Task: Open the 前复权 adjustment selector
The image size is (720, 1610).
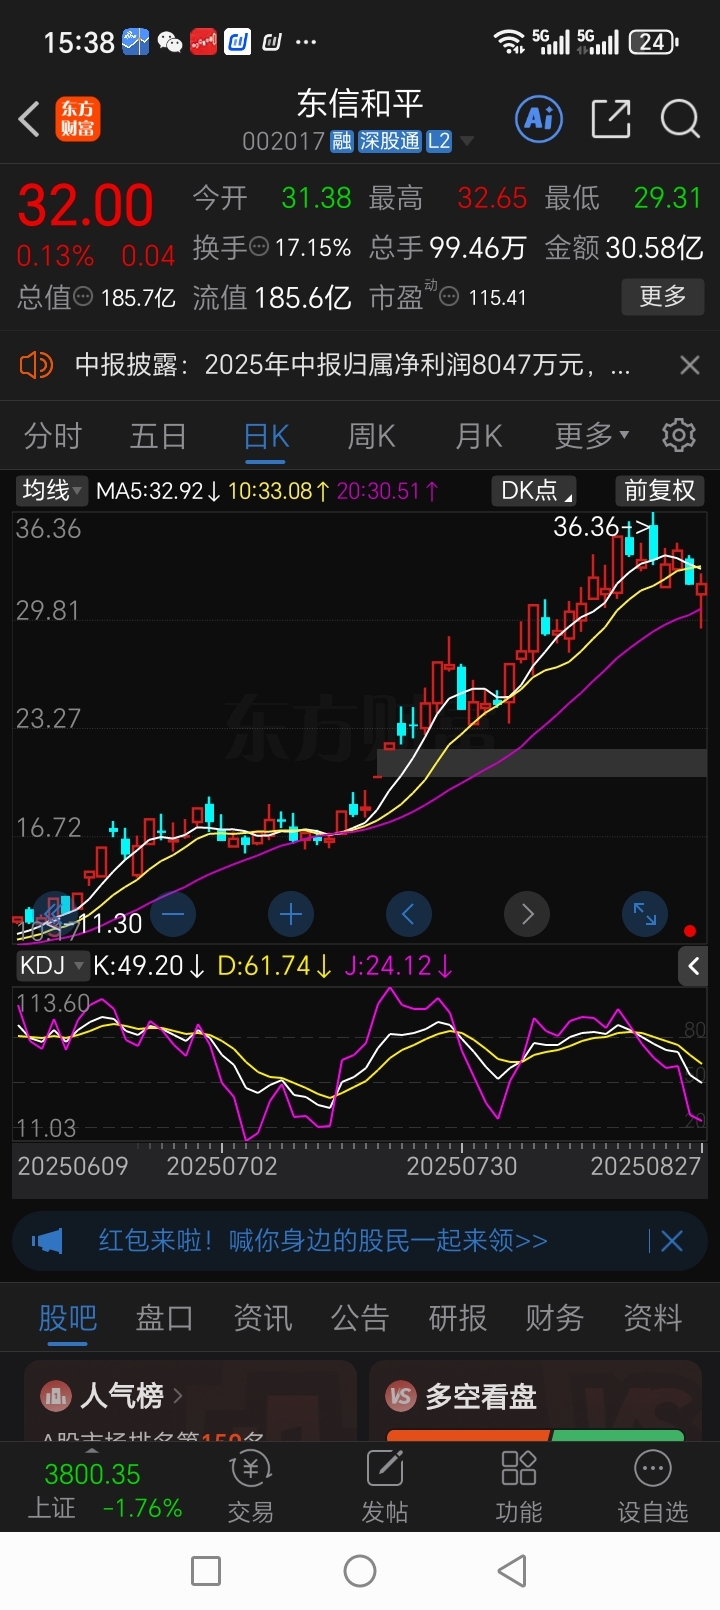Action: coord(659,490)
